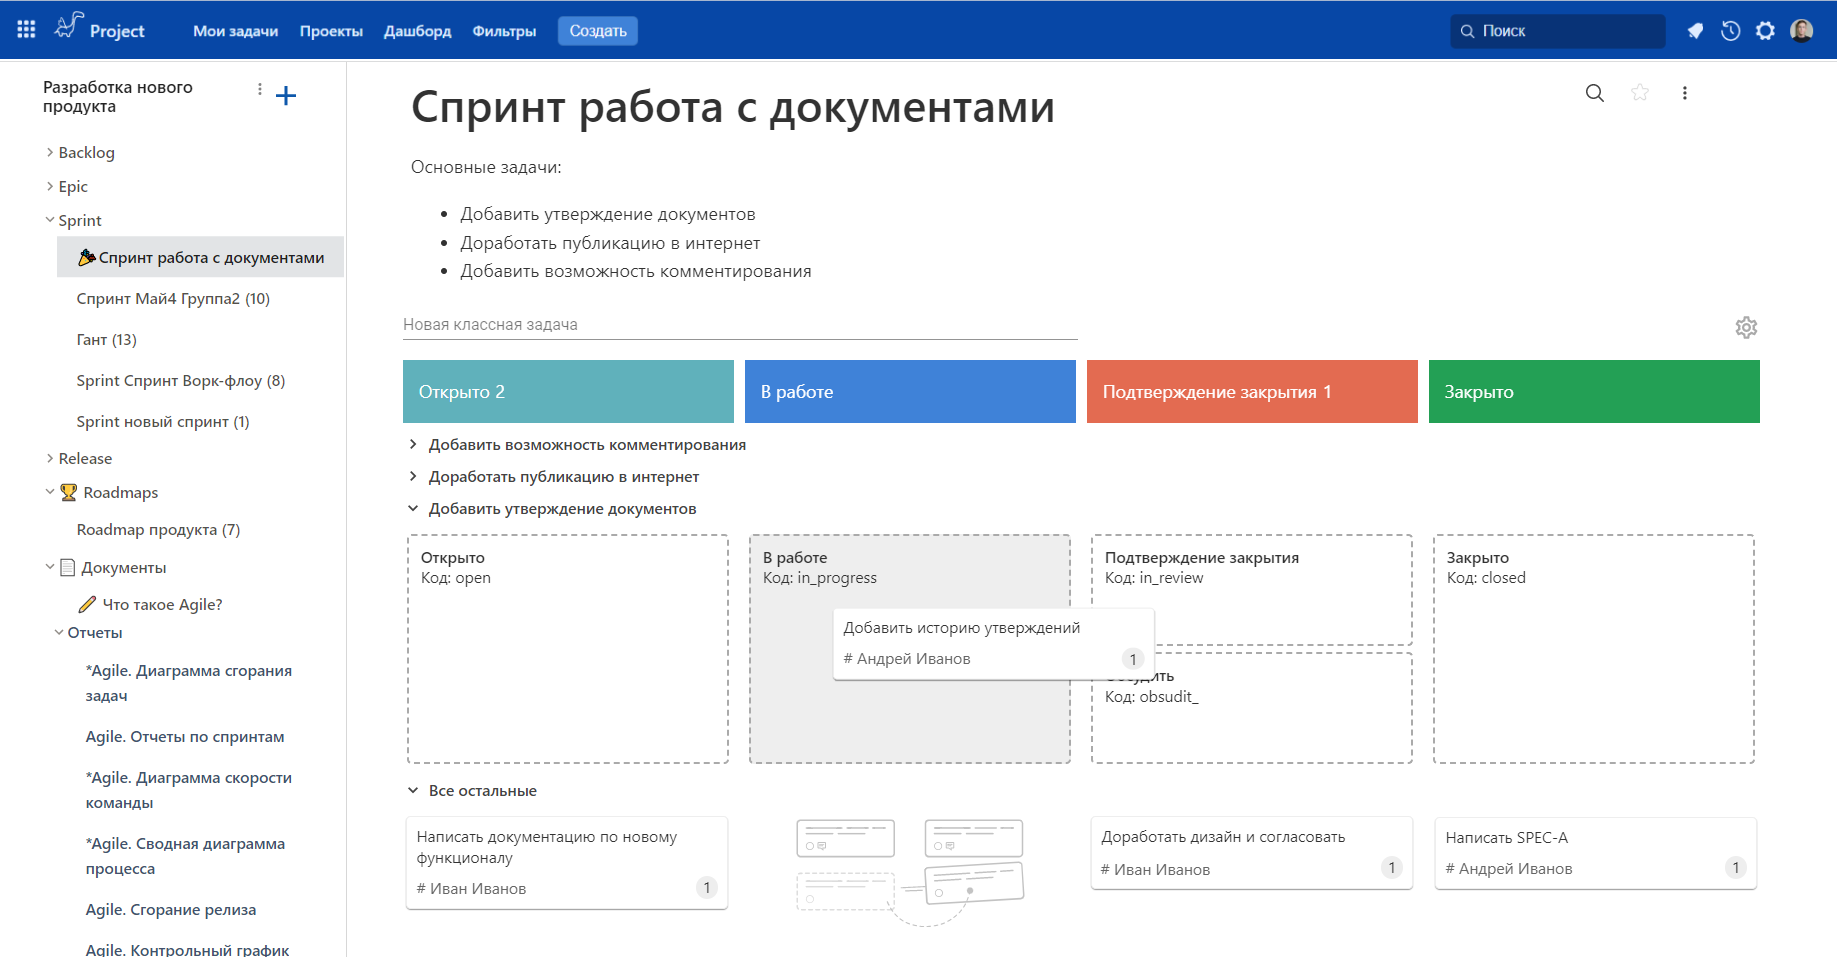Viewport: 1837px width, 957px height.
Task: Click the pencil icon next to 'Что такое Agile?'
Action: tap(86, 604)
